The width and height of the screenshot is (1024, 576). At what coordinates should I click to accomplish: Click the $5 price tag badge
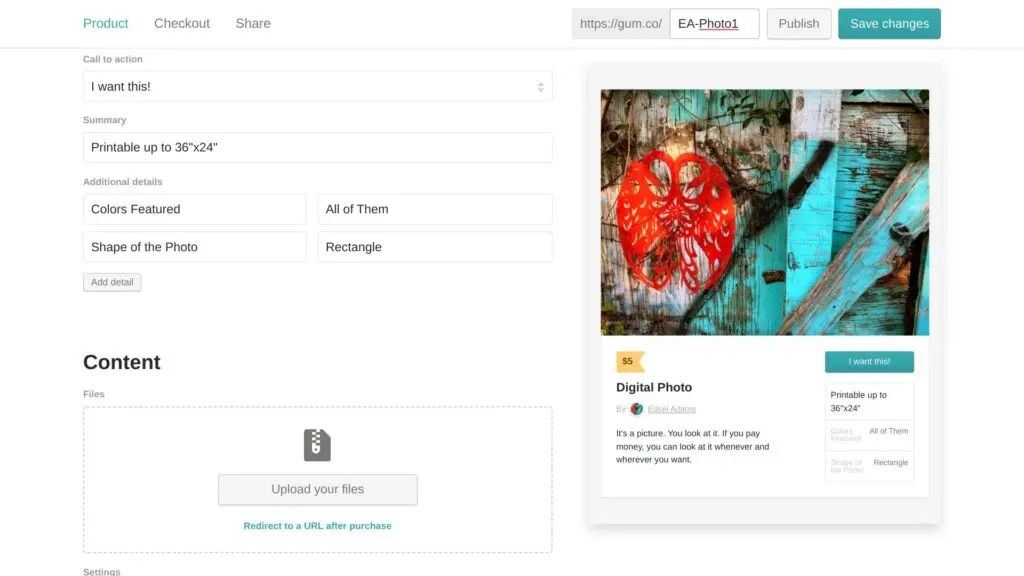629,361
